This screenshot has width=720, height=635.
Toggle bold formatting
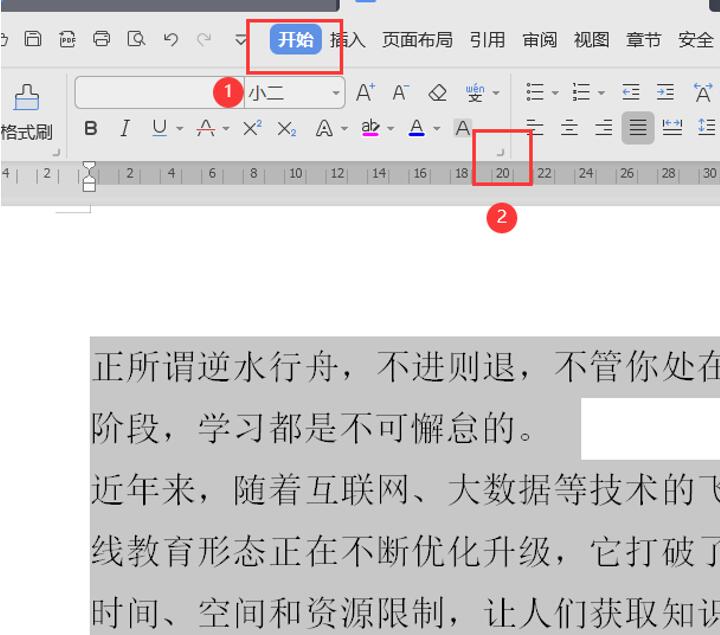[91, 128]
